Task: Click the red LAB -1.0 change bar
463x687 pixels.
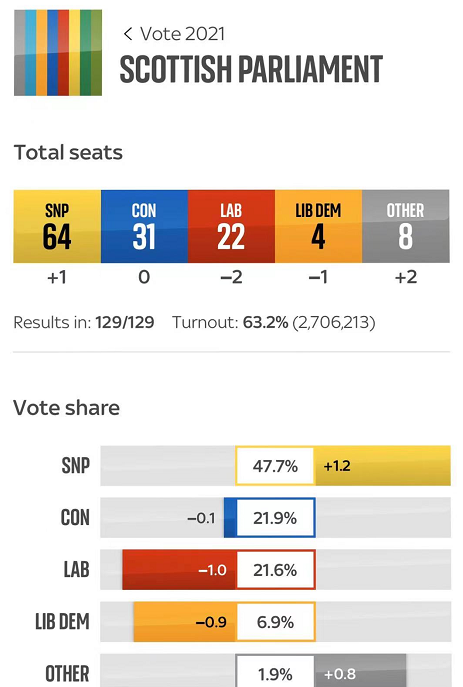Action: coord(179,570)
